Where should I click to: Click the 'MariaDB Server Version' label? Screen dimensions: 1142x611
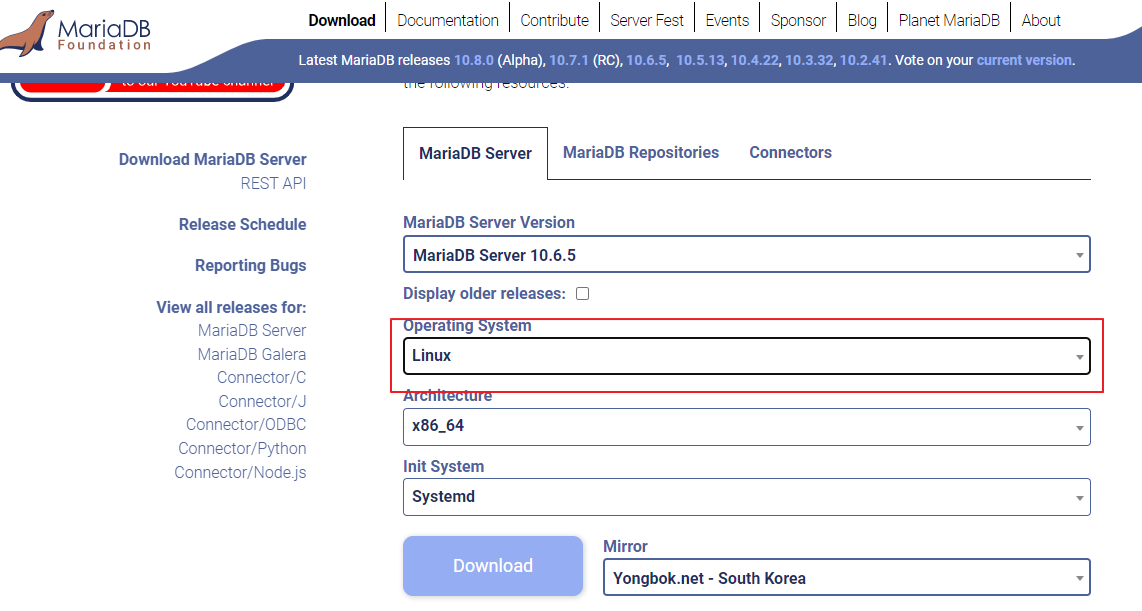(489, 222)
